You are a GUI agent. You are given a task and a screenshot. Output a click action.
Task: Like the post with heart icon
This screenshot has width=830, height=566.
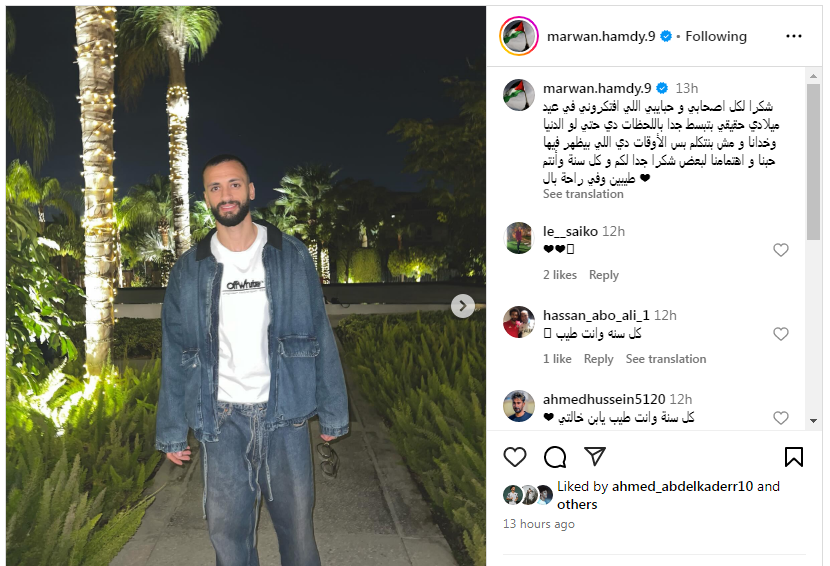coord(515,456)
